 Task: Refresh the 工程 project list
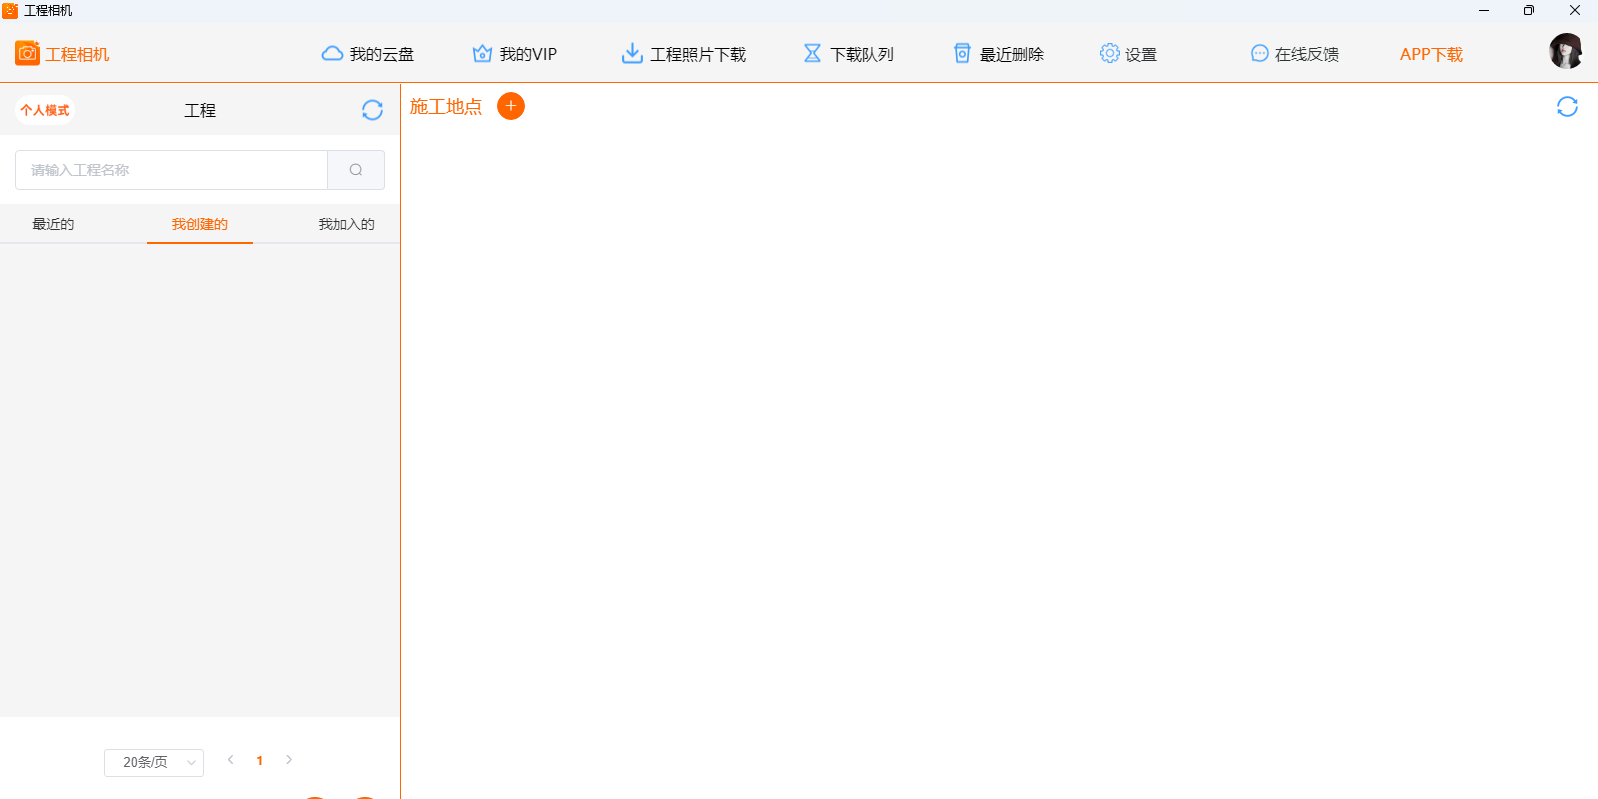[372, 110]
